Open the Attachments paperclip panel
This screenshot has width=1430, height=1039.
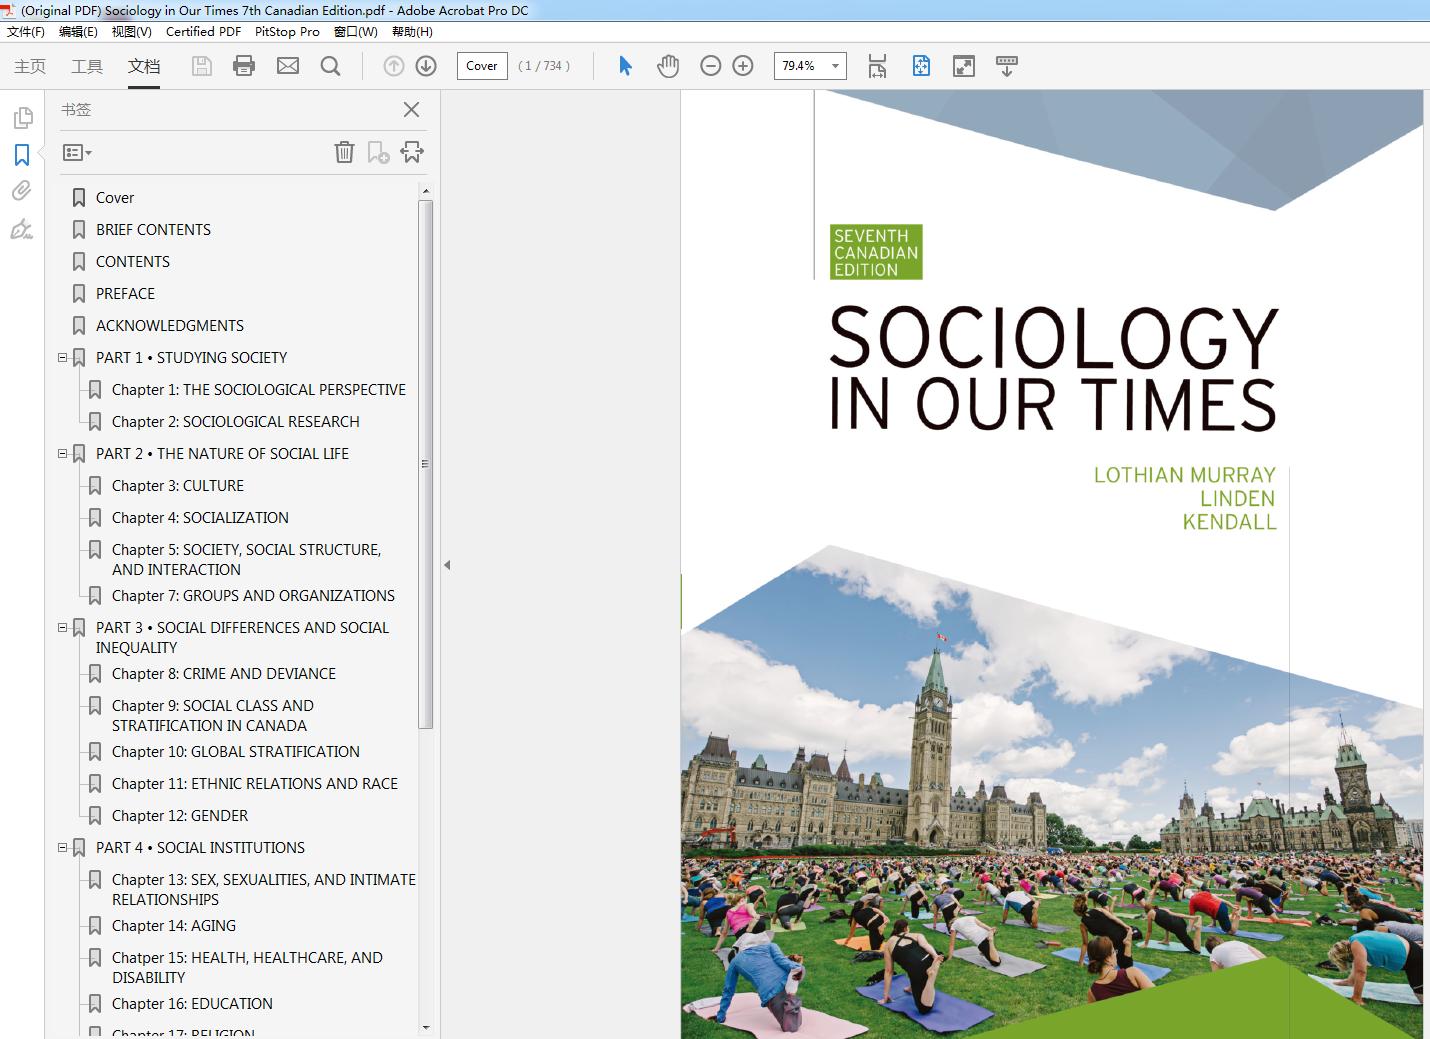click(22, 191)
